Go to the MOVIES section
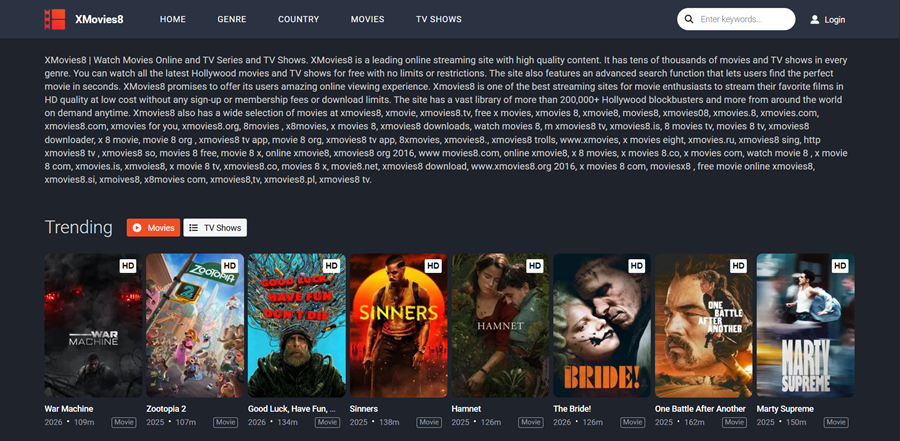 point(367,19)
